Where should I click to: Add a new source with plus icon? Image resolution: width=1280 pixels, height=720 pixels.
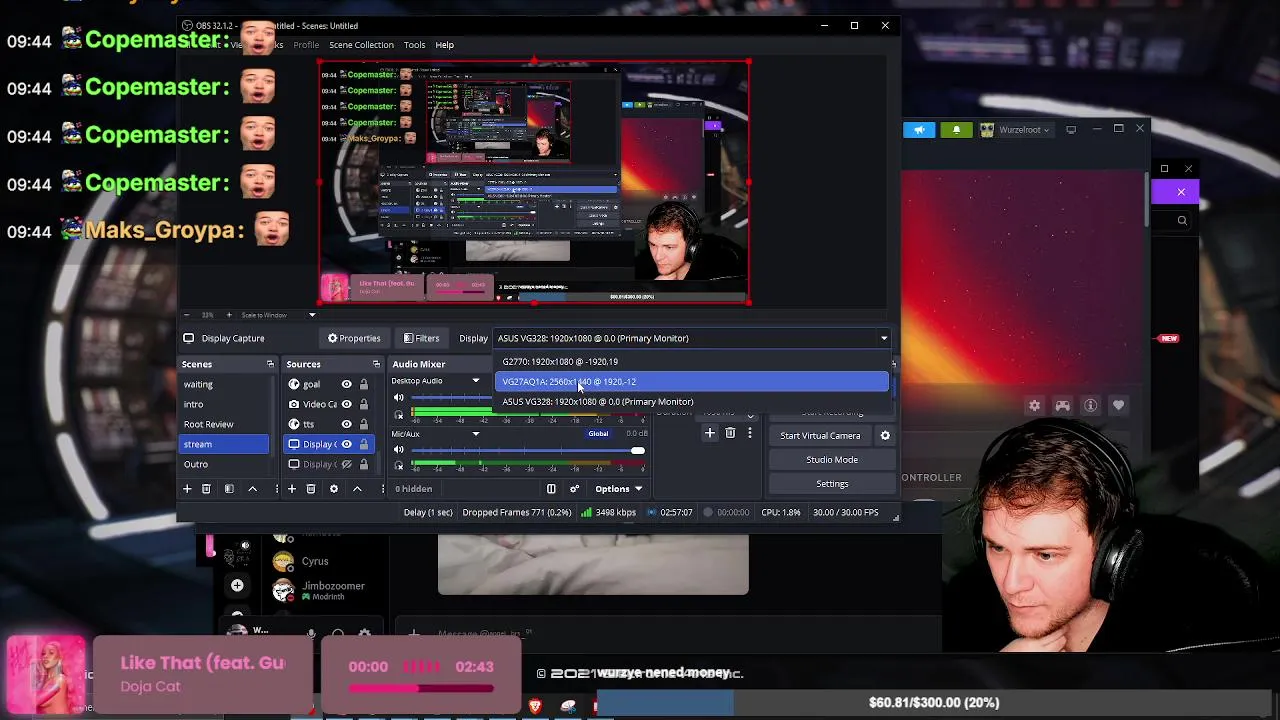tap(291, 489)
